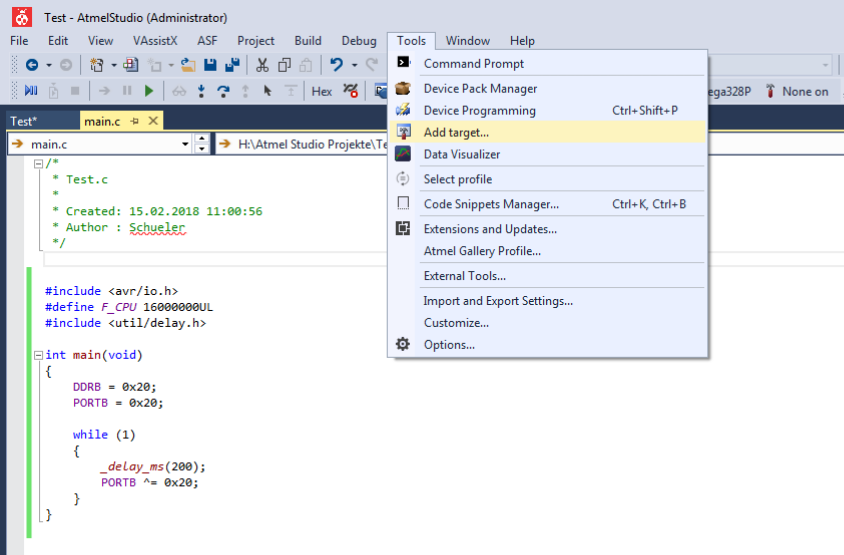Open the Undo history dropdown arrow

pos(353,65)
